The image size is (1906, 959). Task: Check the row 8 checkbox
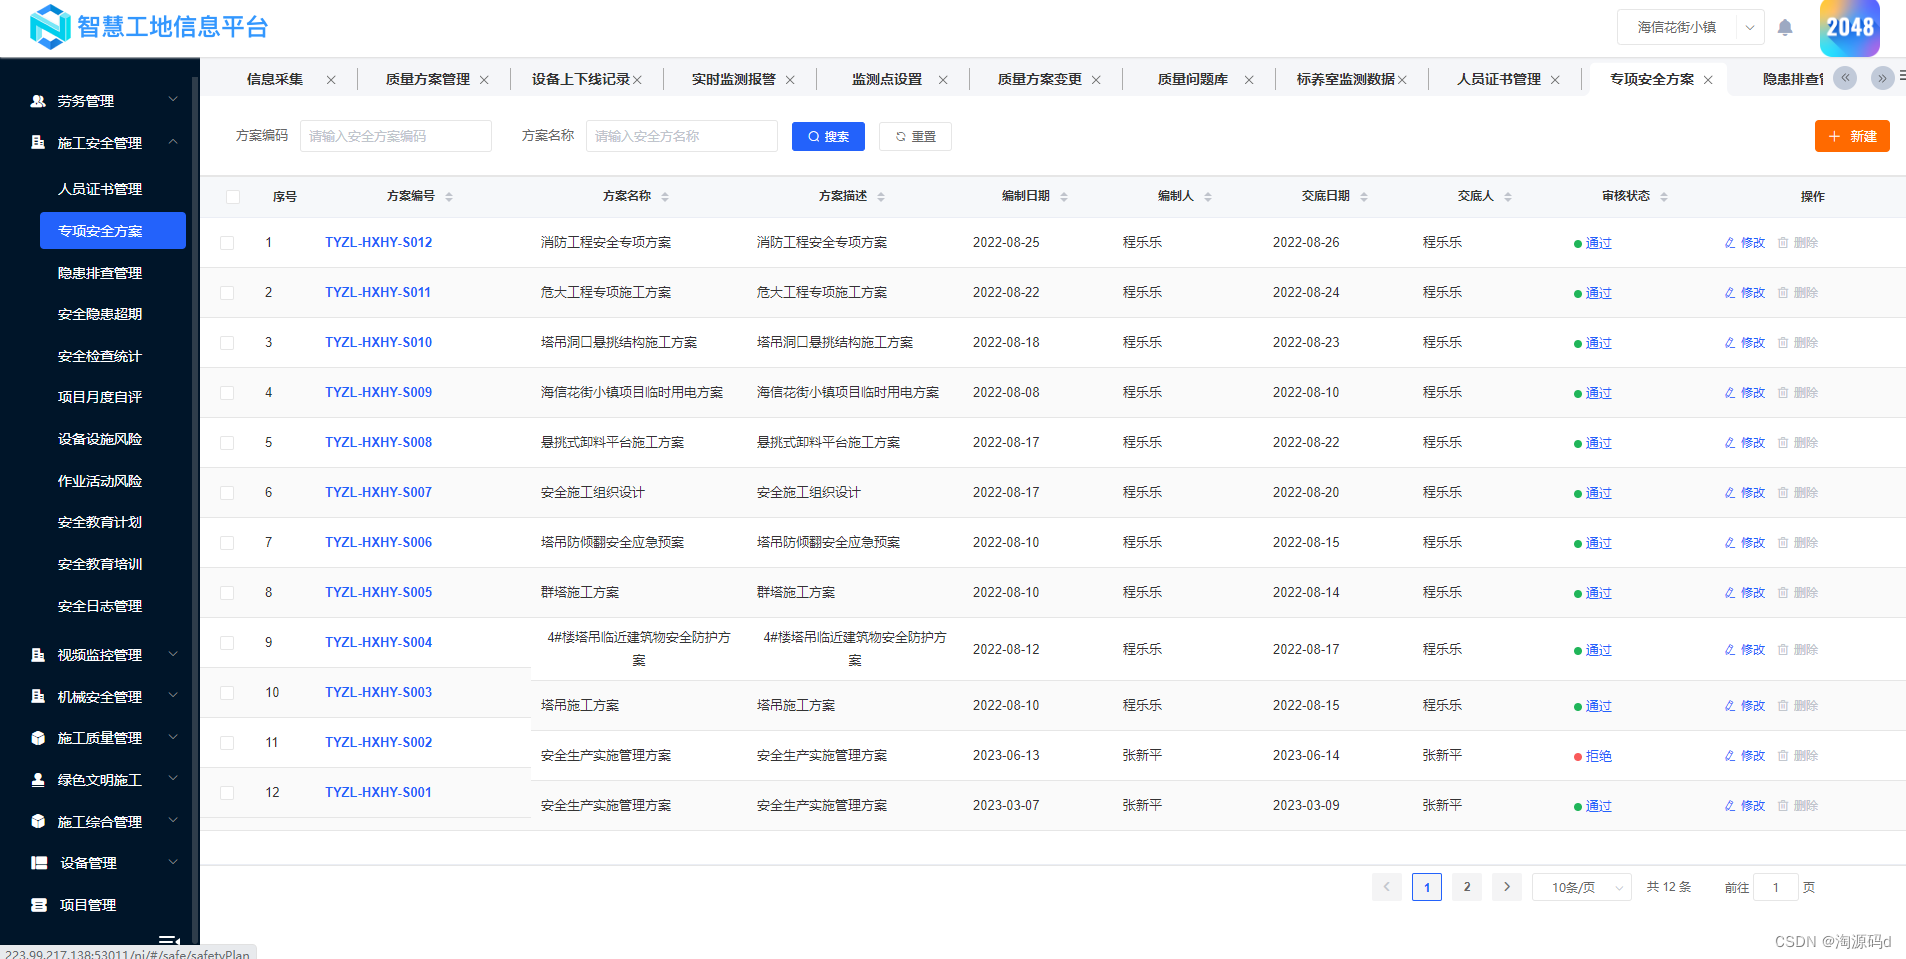(x=227, y=593)
